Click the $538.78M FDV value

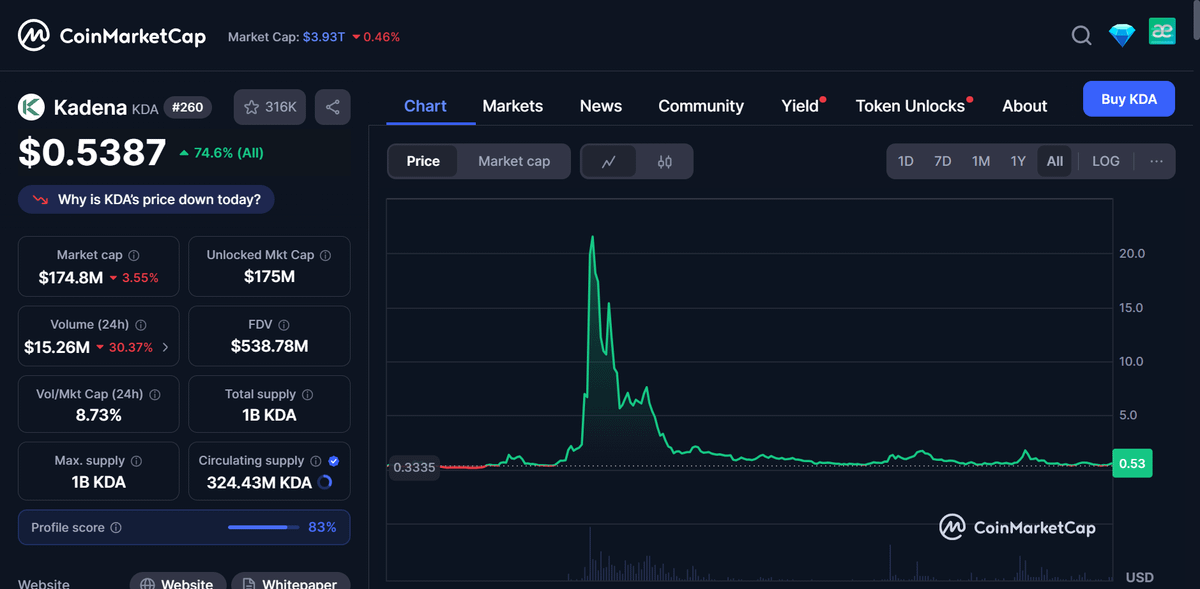tap(269, 346)
